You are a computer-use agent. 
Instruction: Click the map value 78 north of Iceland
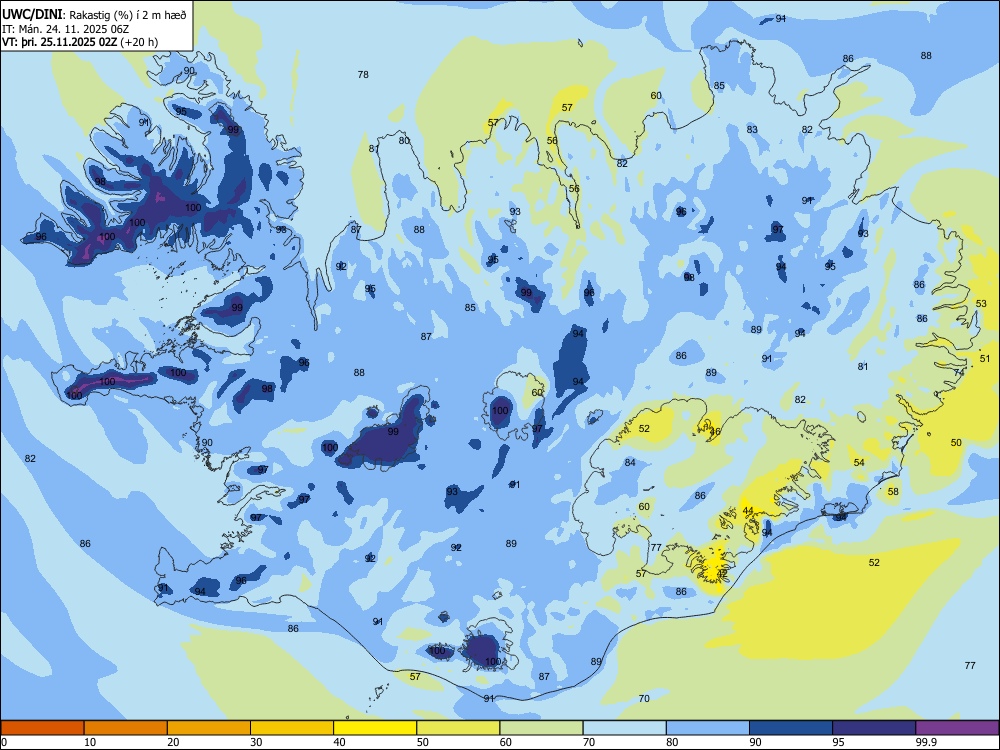coord(363,75)
